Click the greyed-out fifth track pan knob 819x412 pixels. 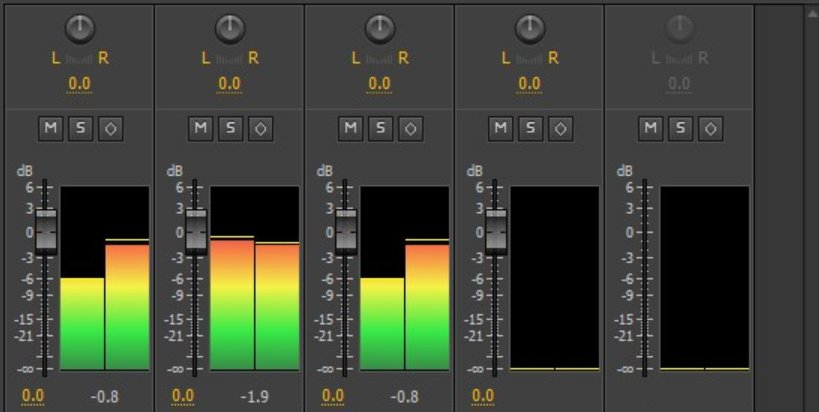(680, 28)
